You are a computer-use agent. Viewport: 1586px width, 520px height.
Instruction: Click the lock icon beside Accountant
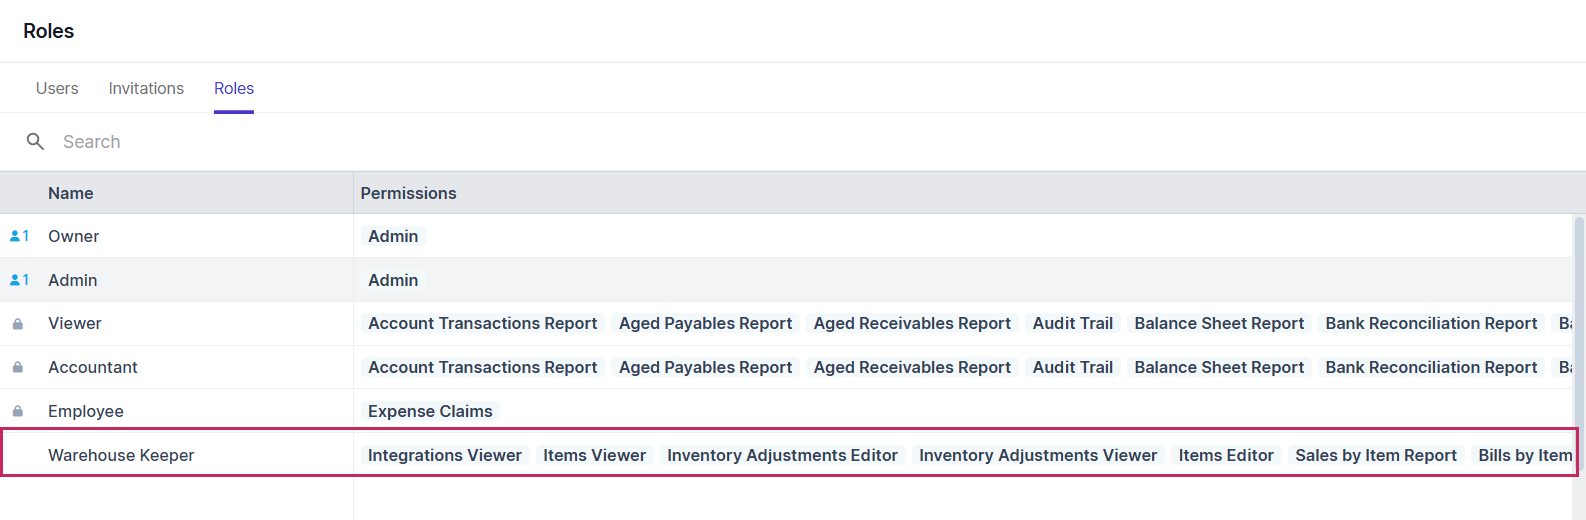18,368
